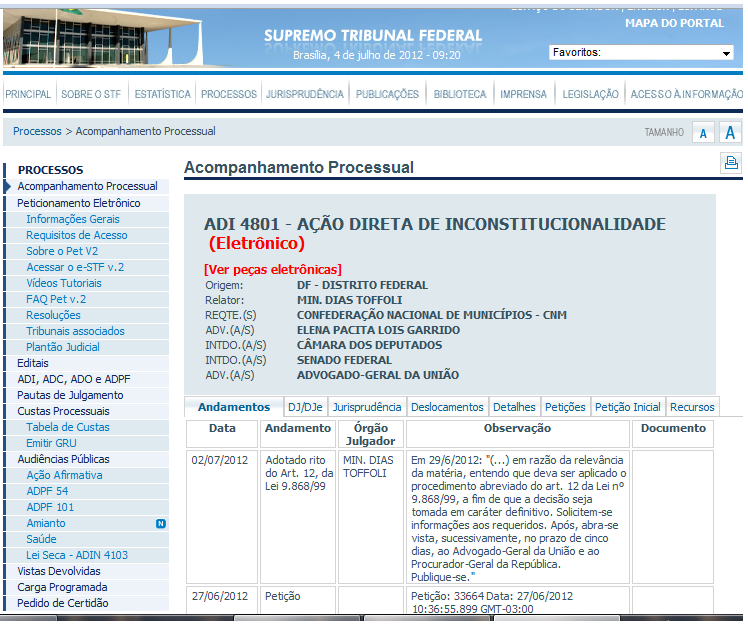Open Lei Seca - ADIN 4103 link
Image resolution: width=748 pixels, height=628 pixels.
click(77, 555)
